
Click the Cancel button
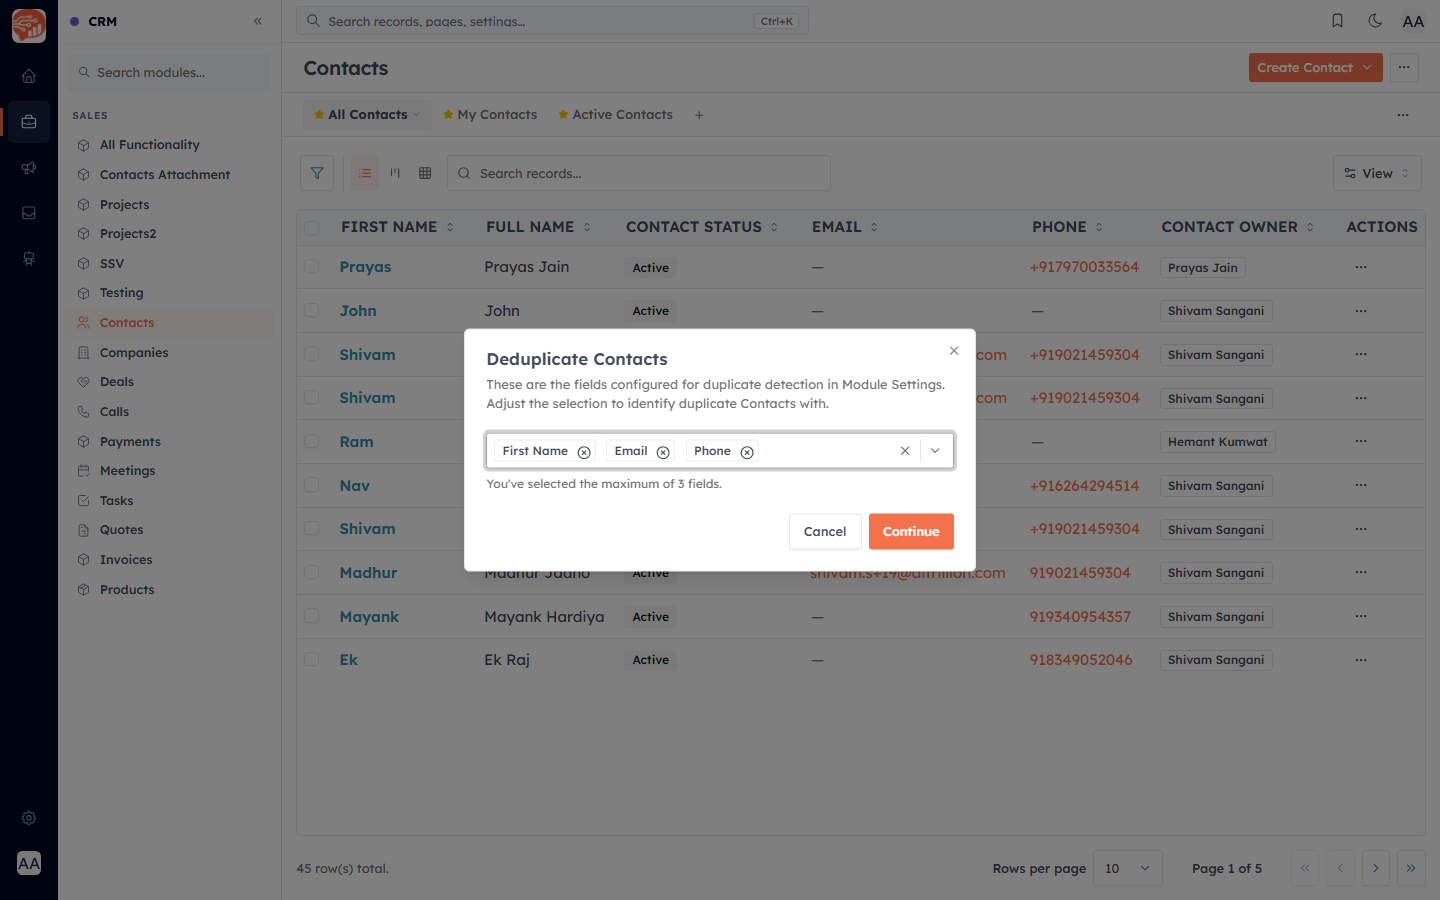coord(825,531)
